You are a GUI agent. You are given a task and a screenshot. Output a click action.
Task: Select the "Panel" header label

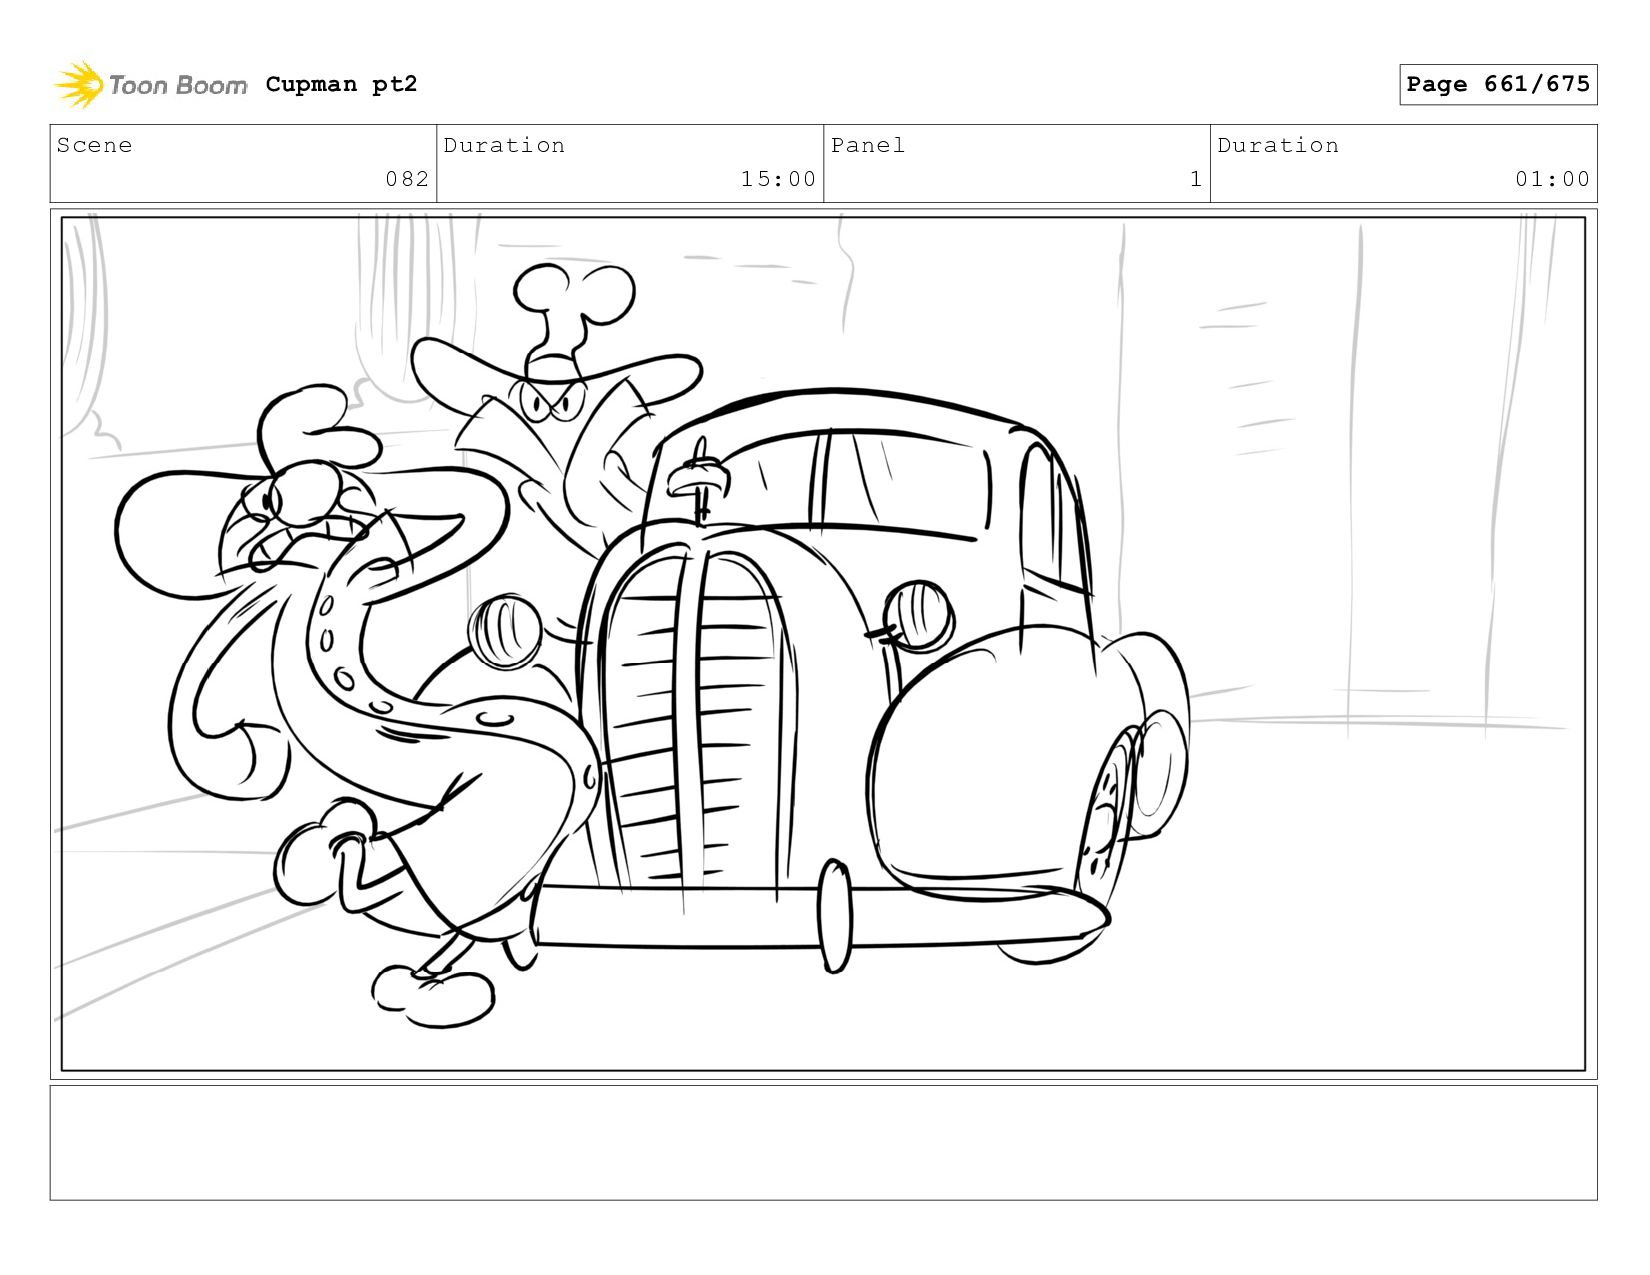[868, 145]
